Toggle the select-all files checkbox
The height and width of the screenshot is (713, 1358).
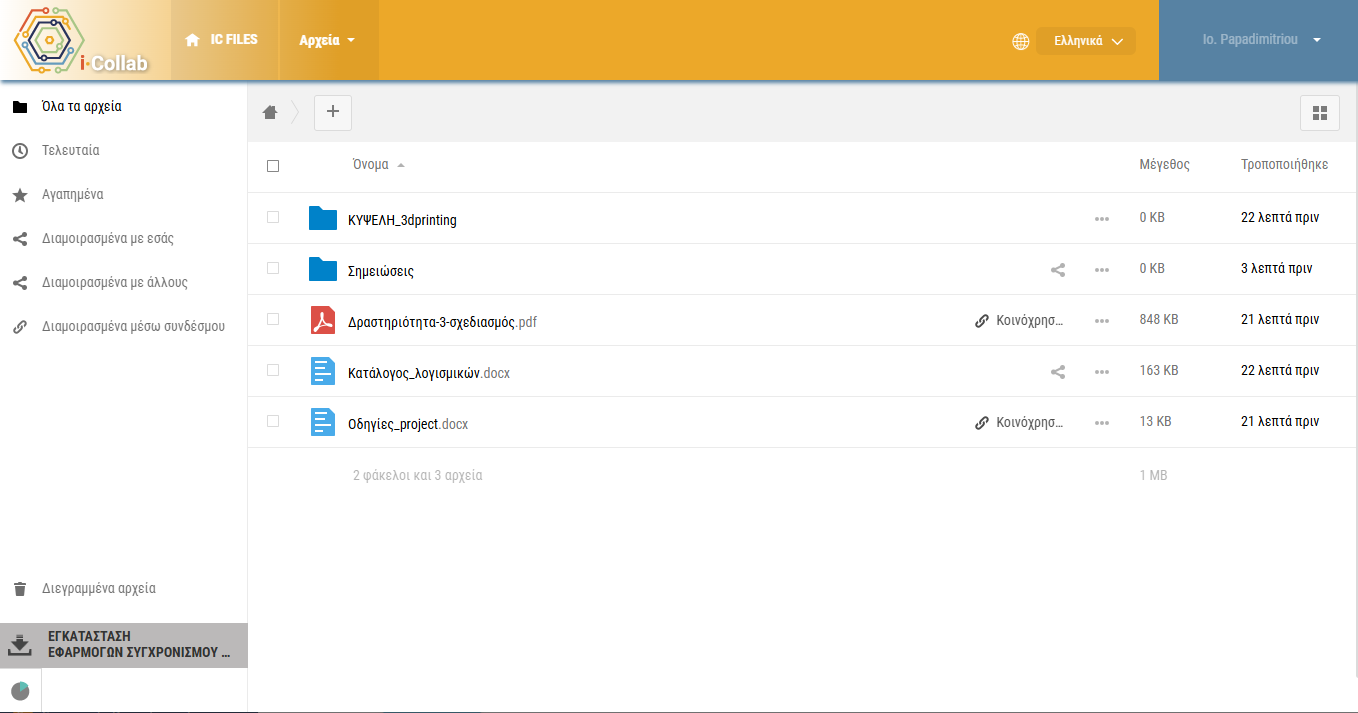(x=273, y=166)
